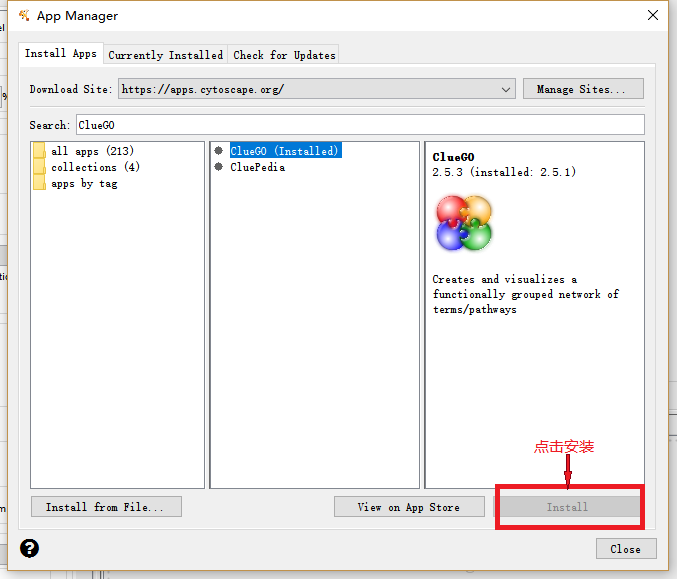Screen dimensions: 677x579
Task: Select ClueGO (Installed) in results list
Action: point(285,151)
